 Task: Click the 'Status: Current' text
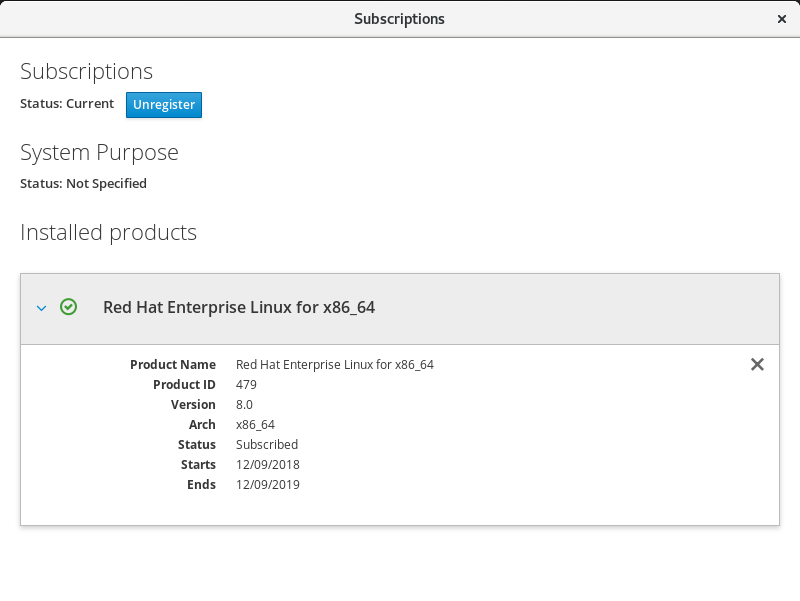click(x=67, y=104)
